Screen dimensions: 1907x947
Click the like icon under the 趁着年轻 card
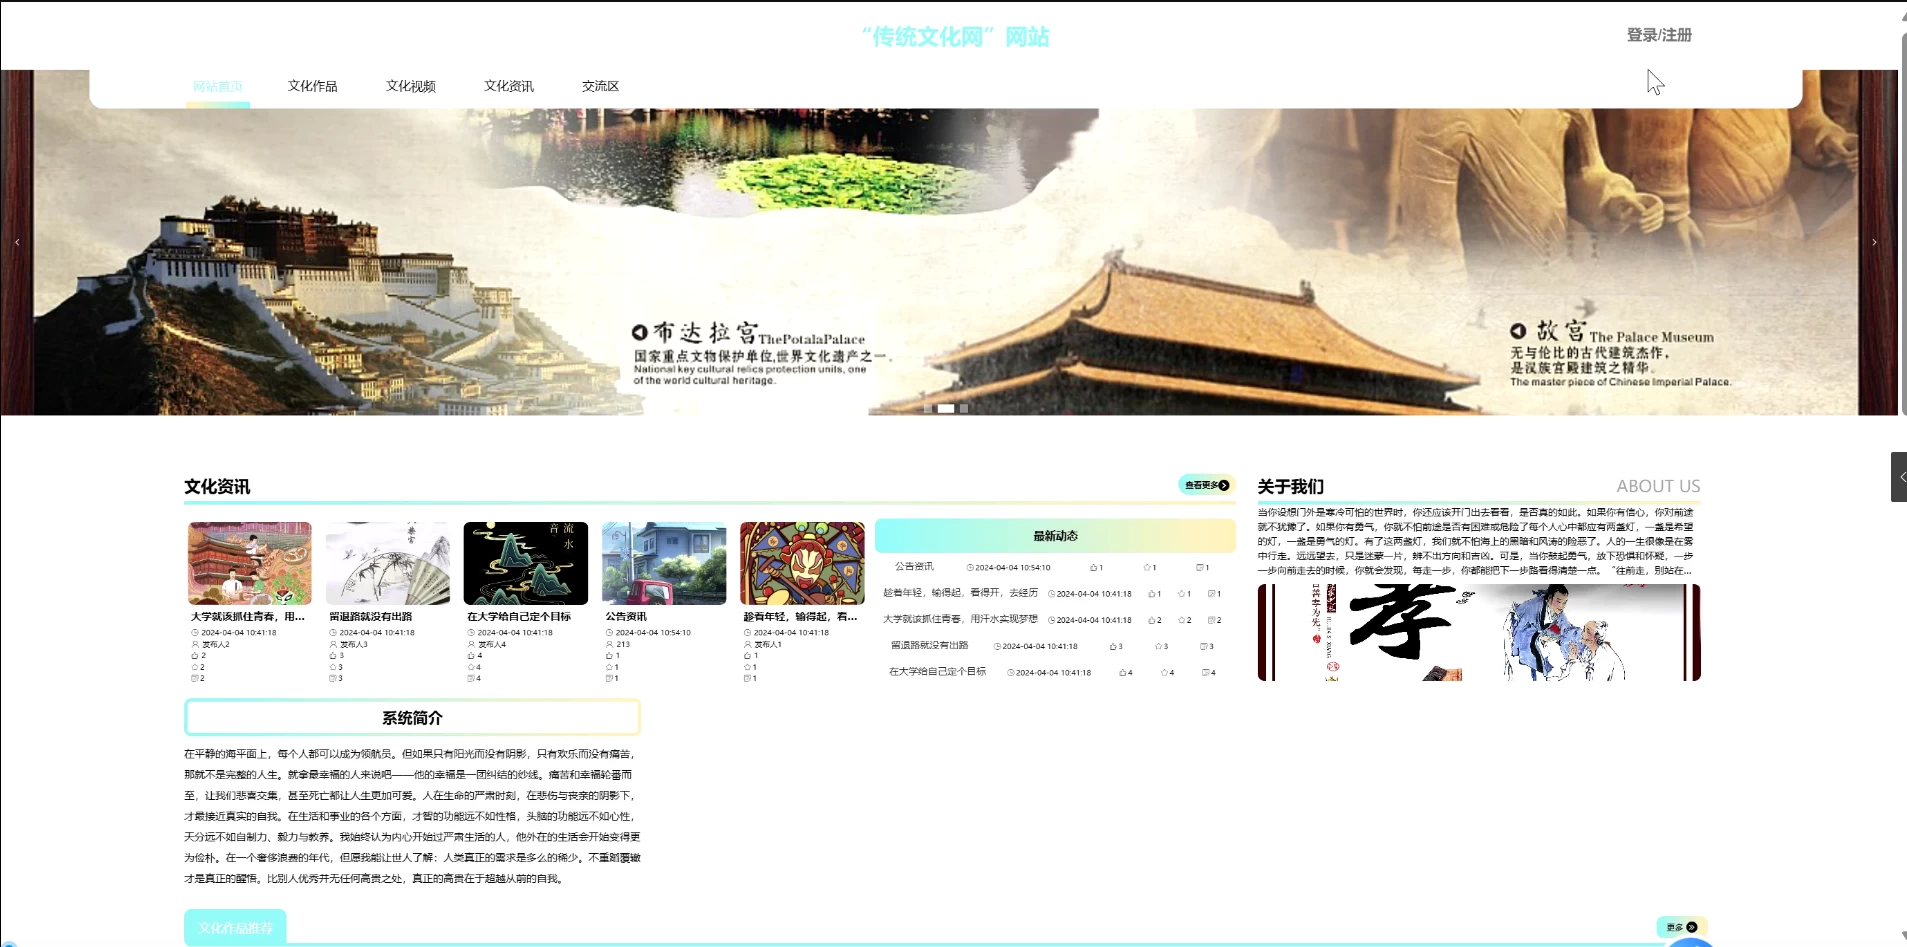tap(747, 655)
